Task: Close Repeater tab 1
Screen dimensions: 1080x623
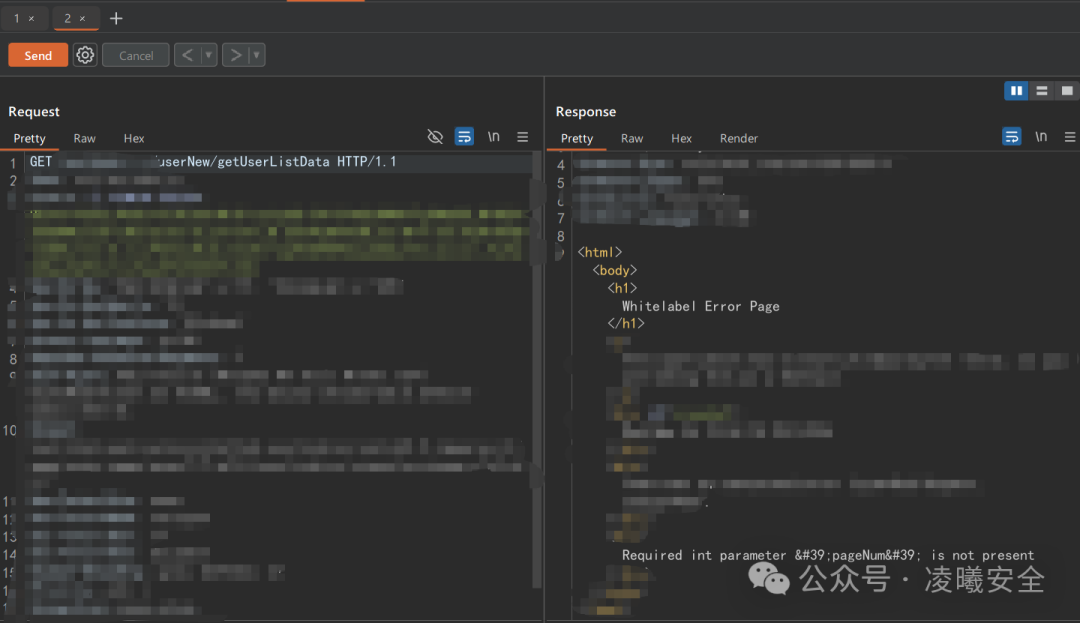Action: point(32,19)
